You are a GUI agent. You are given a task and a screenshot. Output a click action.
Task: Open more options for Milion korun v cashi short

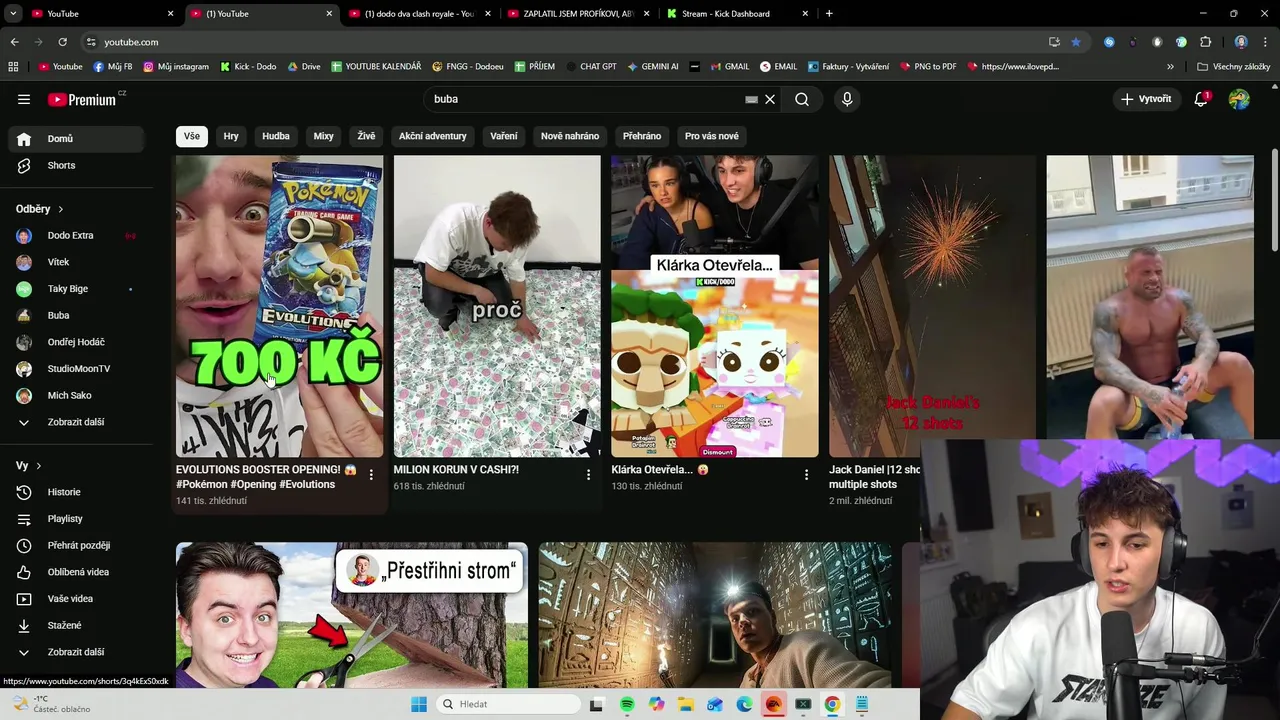[x=588, y=475]
